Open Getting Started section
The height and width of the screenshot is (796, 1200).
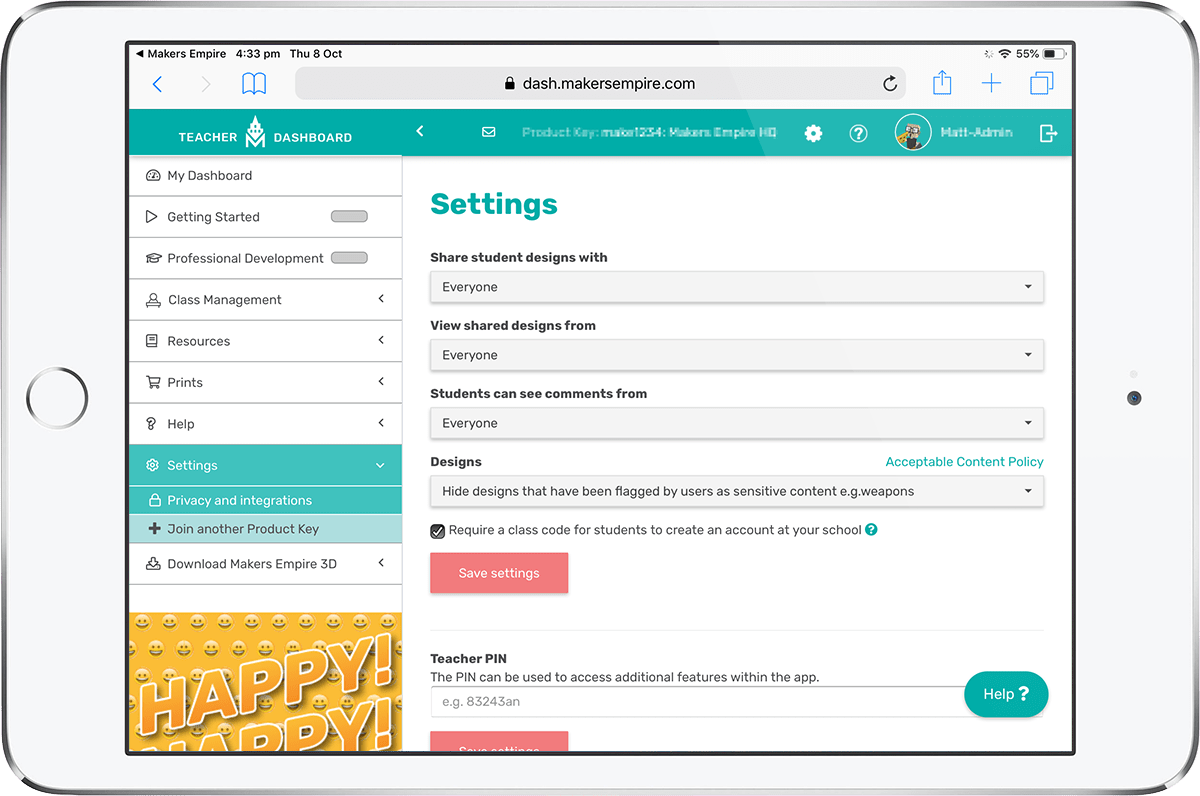(x=265, y=217)
